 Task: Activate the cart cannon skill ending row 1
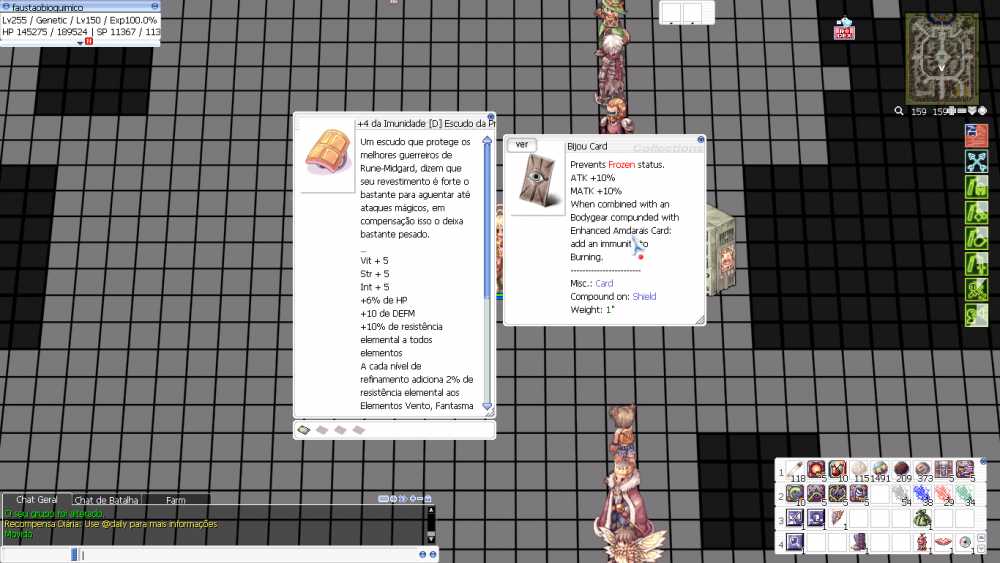pyautogui.click(x=965, y=471)
